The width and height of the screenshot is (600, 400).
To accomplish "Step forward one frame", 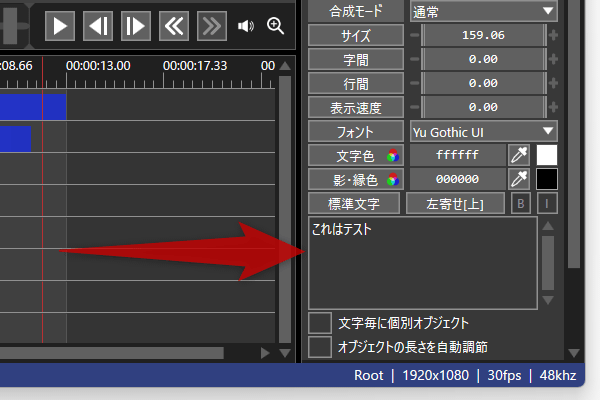I will pos(136,26).
